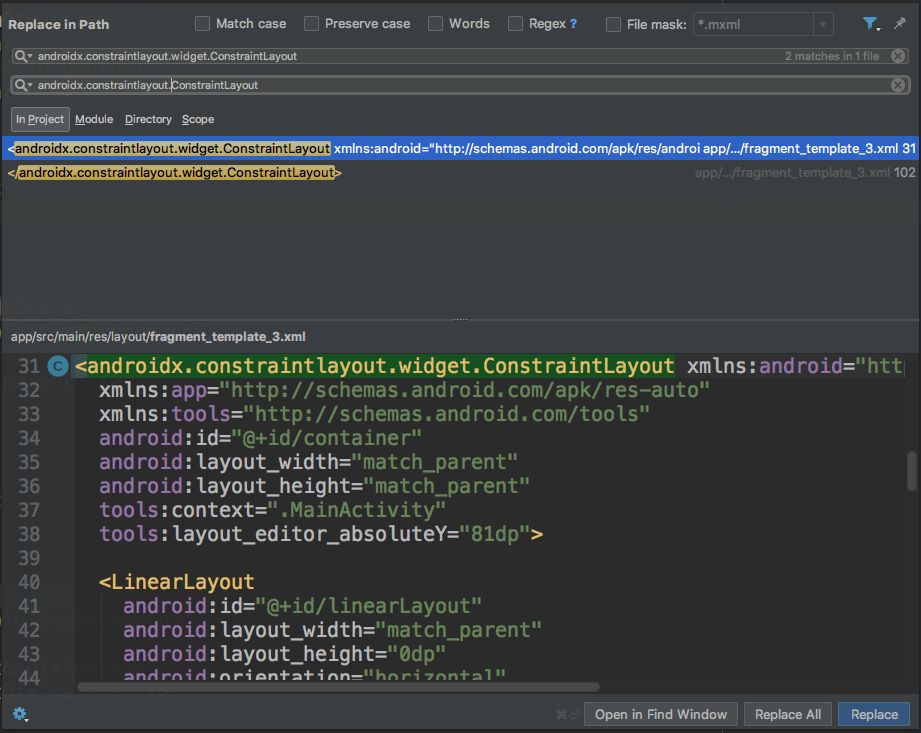Enable the File mask checkbox
Screen dimensions: 921x733
[613, 24]
